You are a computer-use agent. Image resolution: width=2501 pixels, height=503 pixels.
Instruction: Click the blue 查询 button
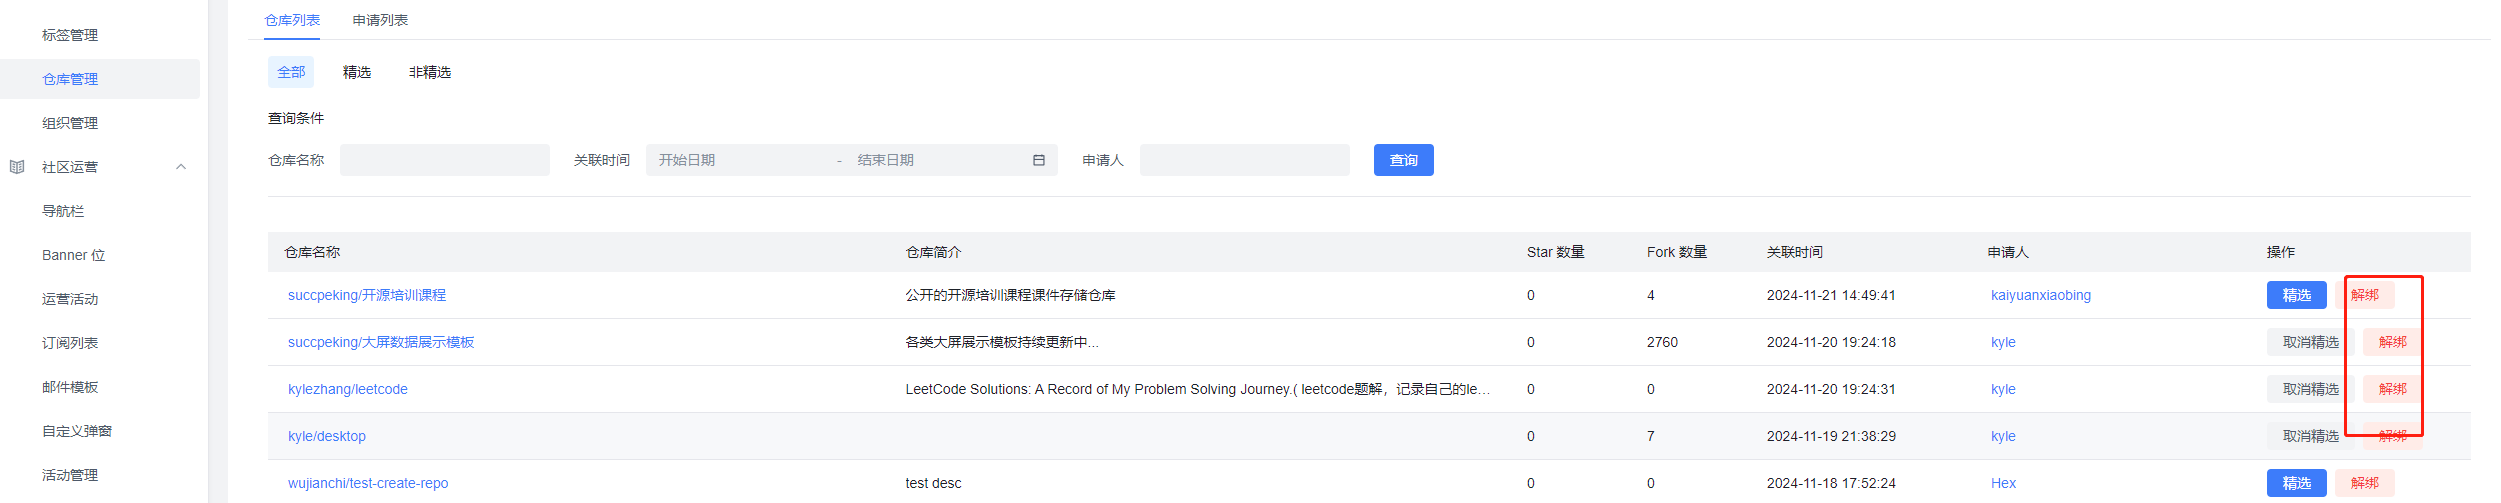tap(1404, 160)
